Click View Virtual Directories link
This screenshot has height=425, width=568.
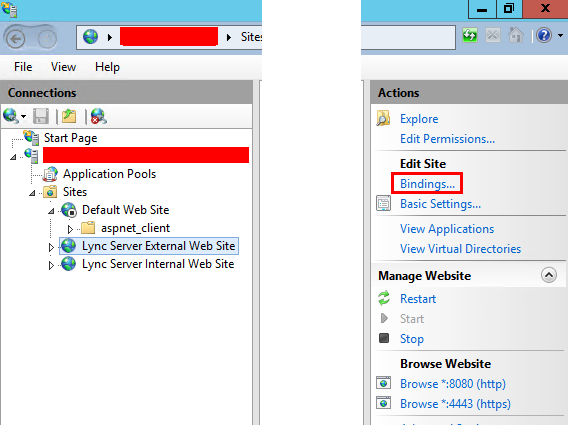[x=460, y=249]
